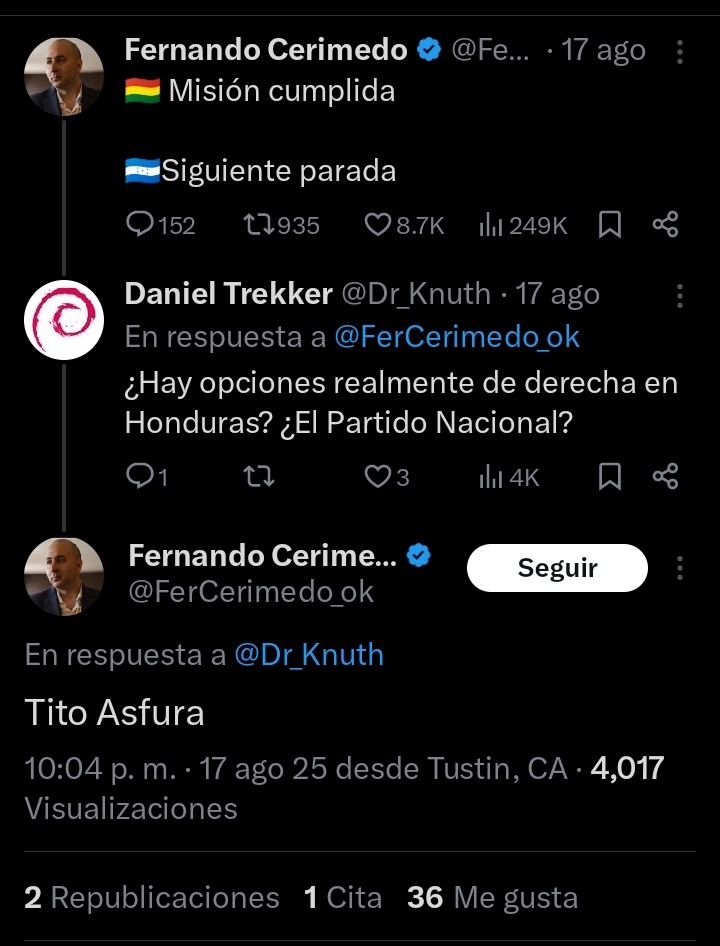Viewport: 720px width, 946px height.
Task: Reply to Daniel Trekker's tweet
Action: 139,477
